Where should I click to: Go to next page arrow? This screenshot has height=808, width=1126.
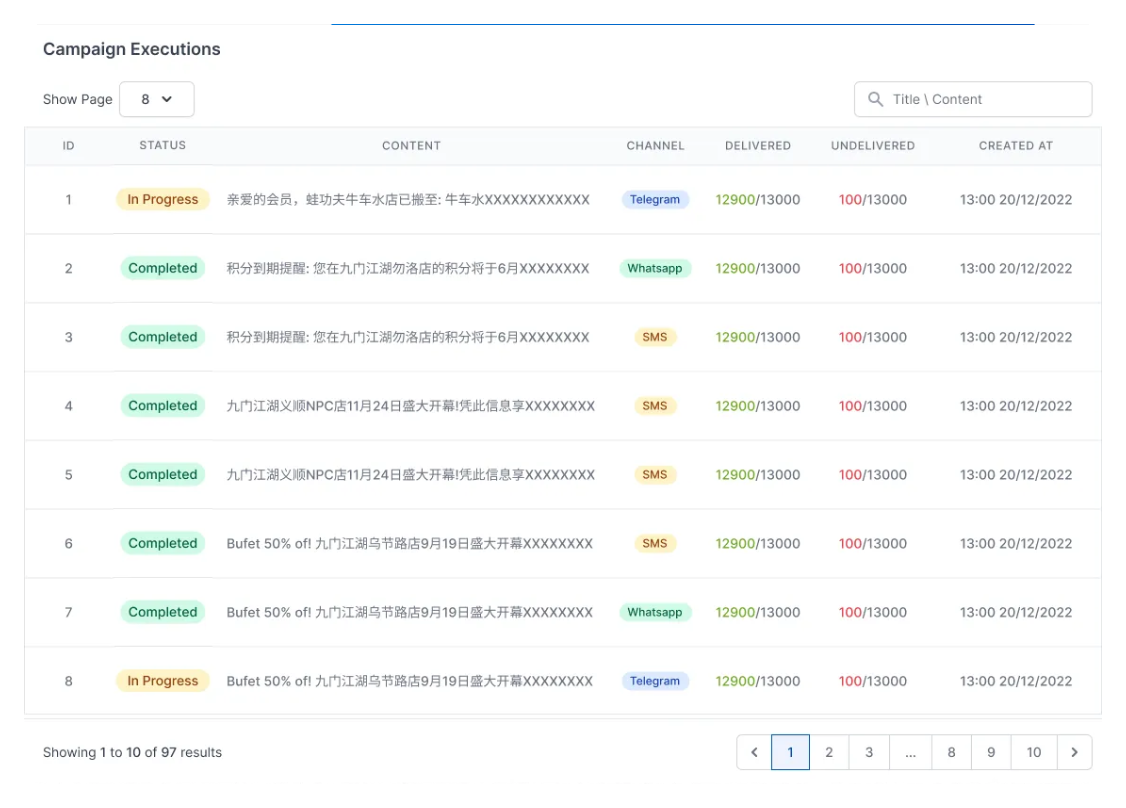point(1074,752)
